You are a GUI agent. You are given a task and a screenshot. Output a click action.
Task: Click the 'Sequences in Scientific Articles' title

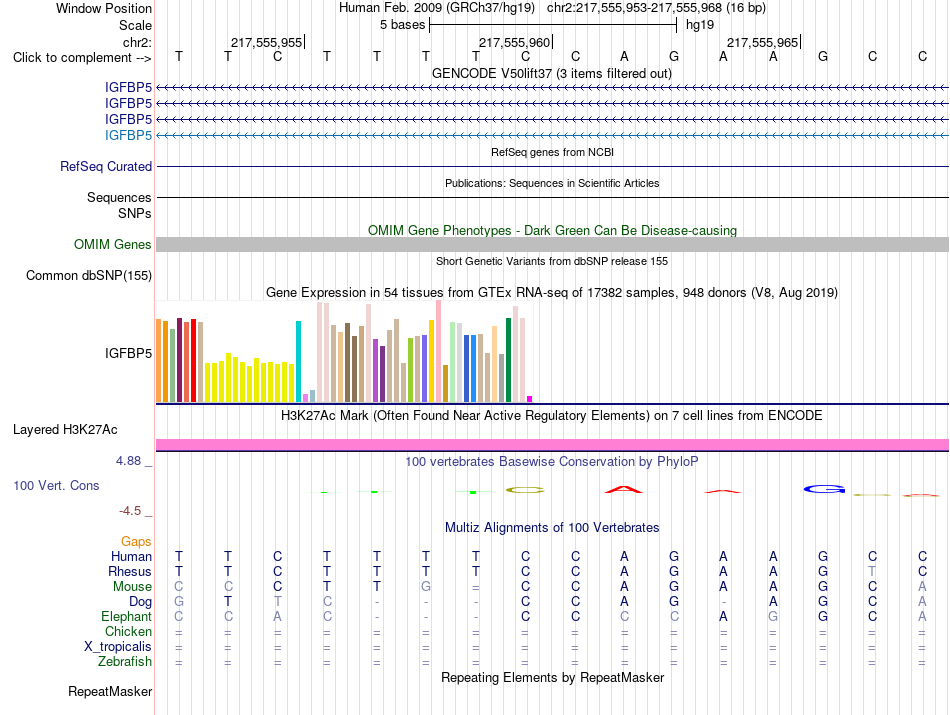(552, 183)
